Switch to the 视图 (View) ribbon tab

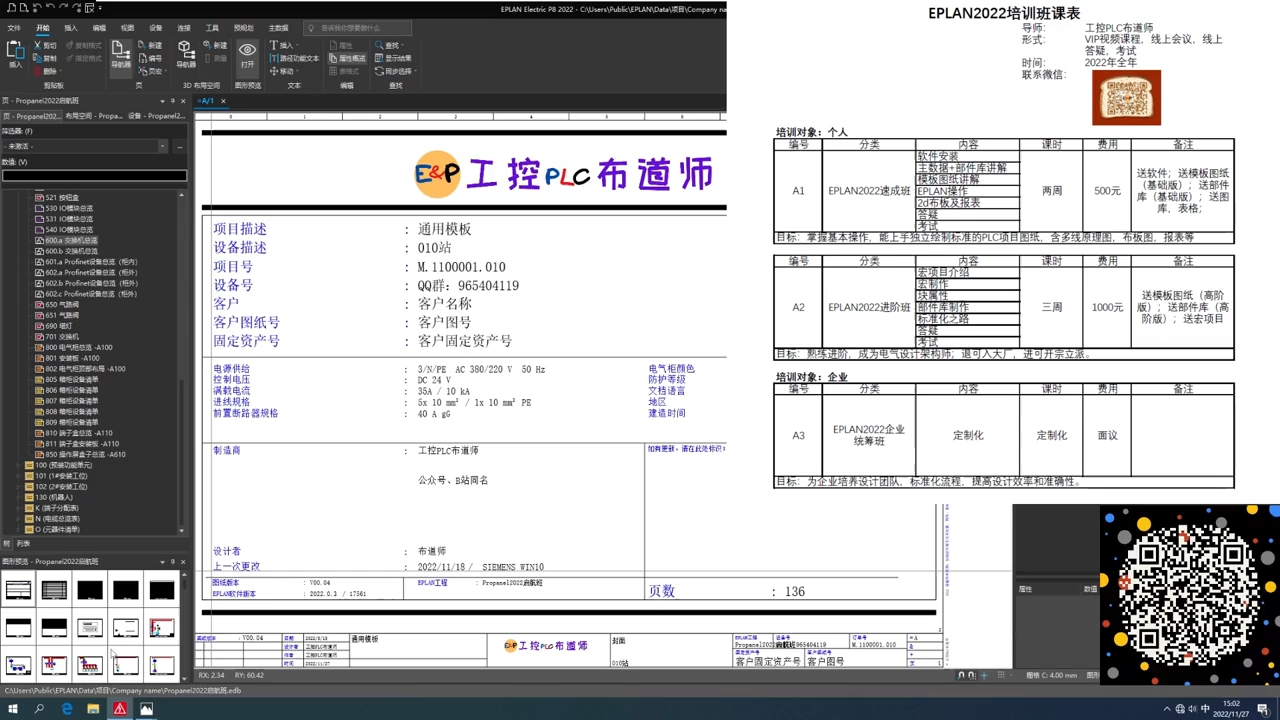(x=127, y=28)
